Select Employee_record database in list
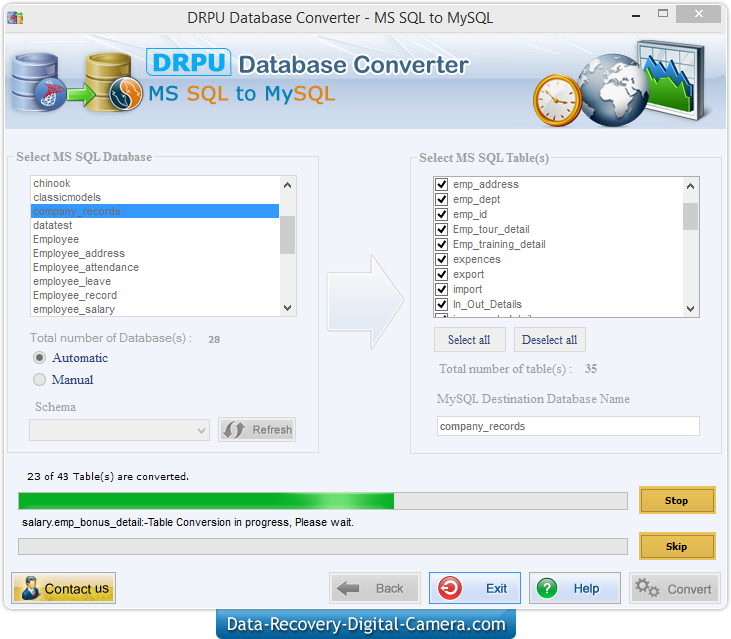The image size is (731, 639). pyautogui.click(x=155, y=295)
